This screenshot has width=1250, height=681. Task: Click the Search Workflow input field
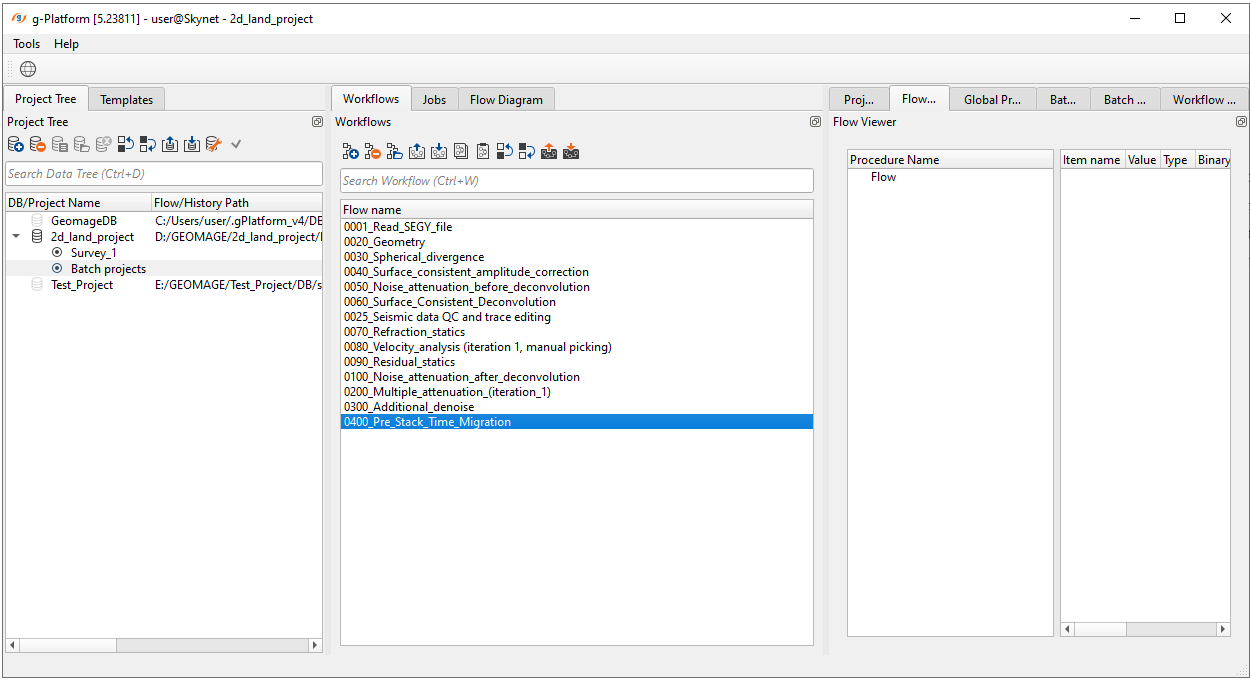click(x=576, y=181)
